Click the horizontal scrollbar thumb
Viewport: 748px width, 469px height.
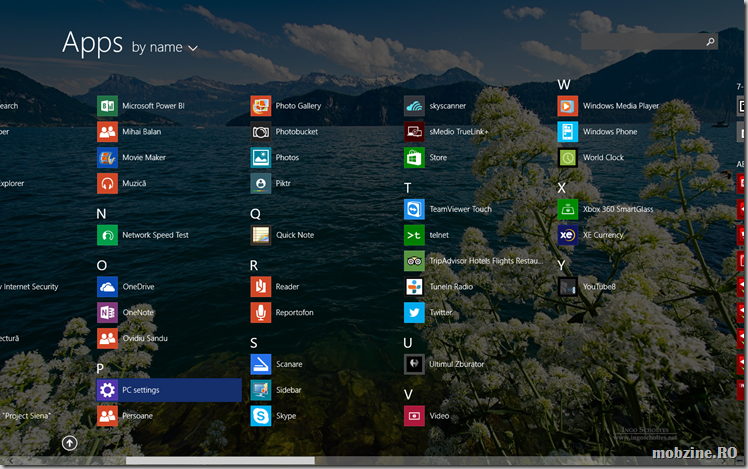point(220,461)
